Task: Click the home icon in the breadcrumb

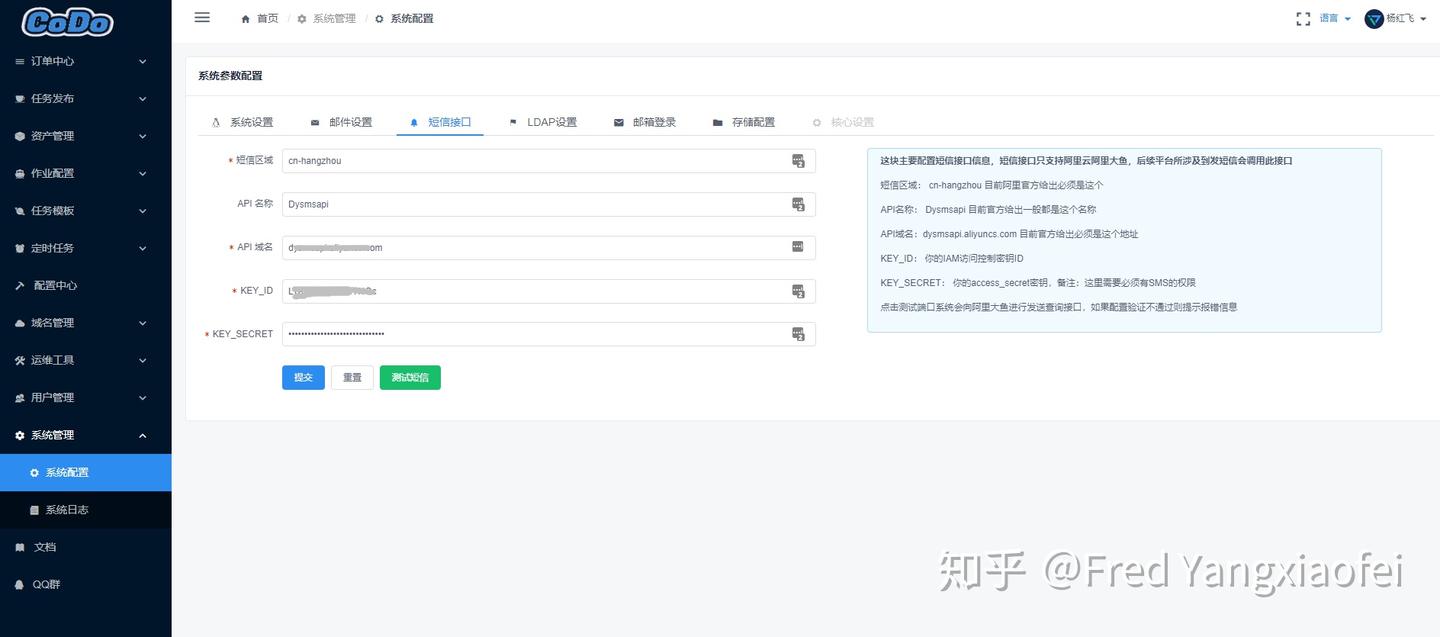Action: [x=243, y=17]
